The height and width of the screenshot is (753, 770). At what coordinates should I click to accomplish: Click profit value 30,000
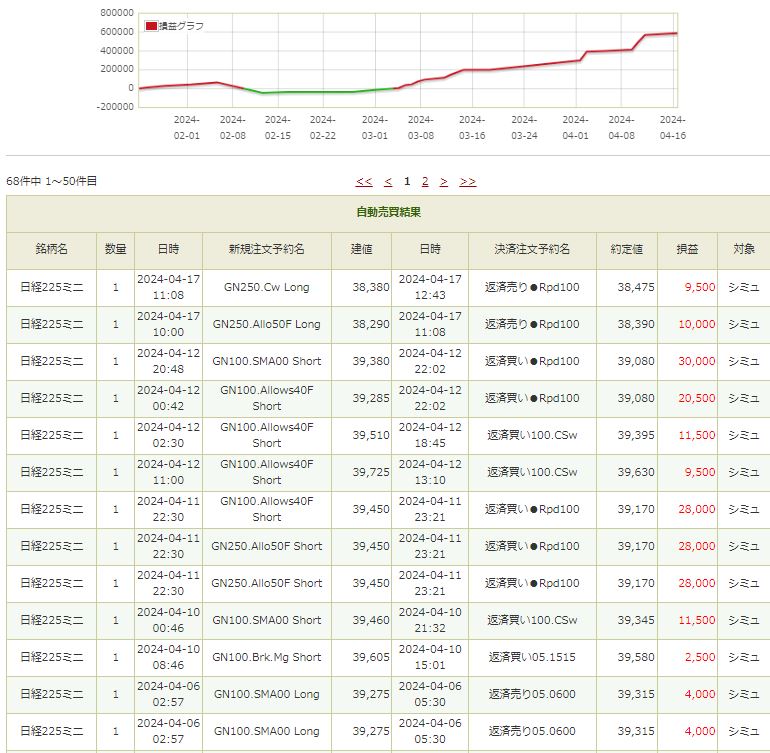coord(696,361)
